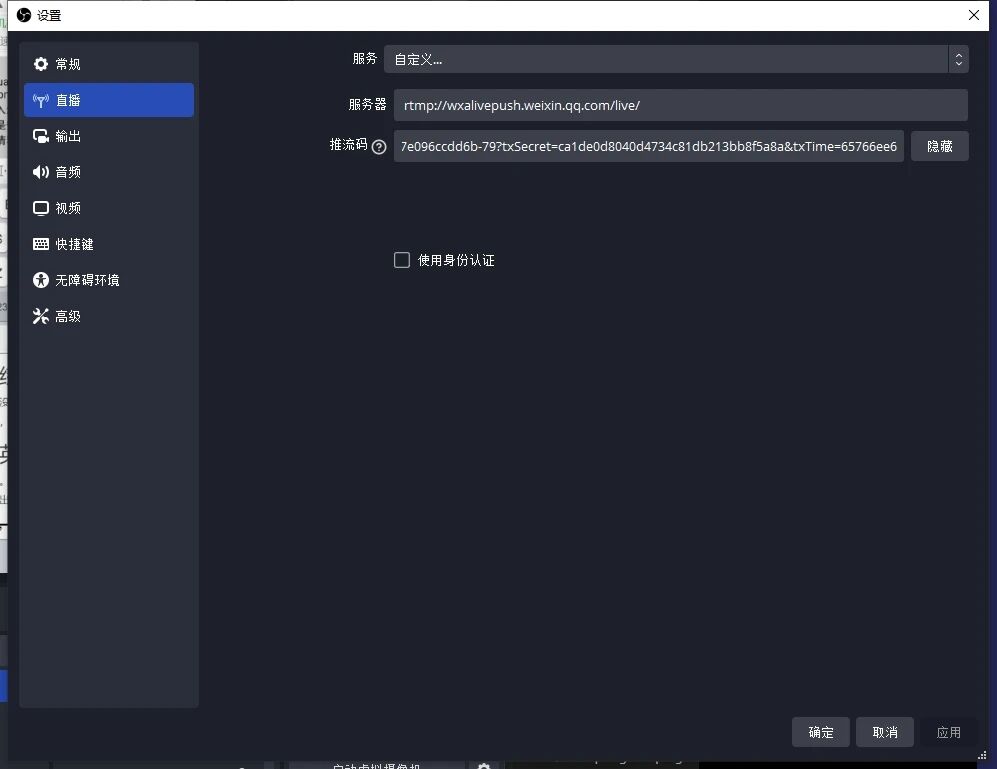
Task: Enable the 使用身份认证 checkbox
Action: click(x=402, y=260)
